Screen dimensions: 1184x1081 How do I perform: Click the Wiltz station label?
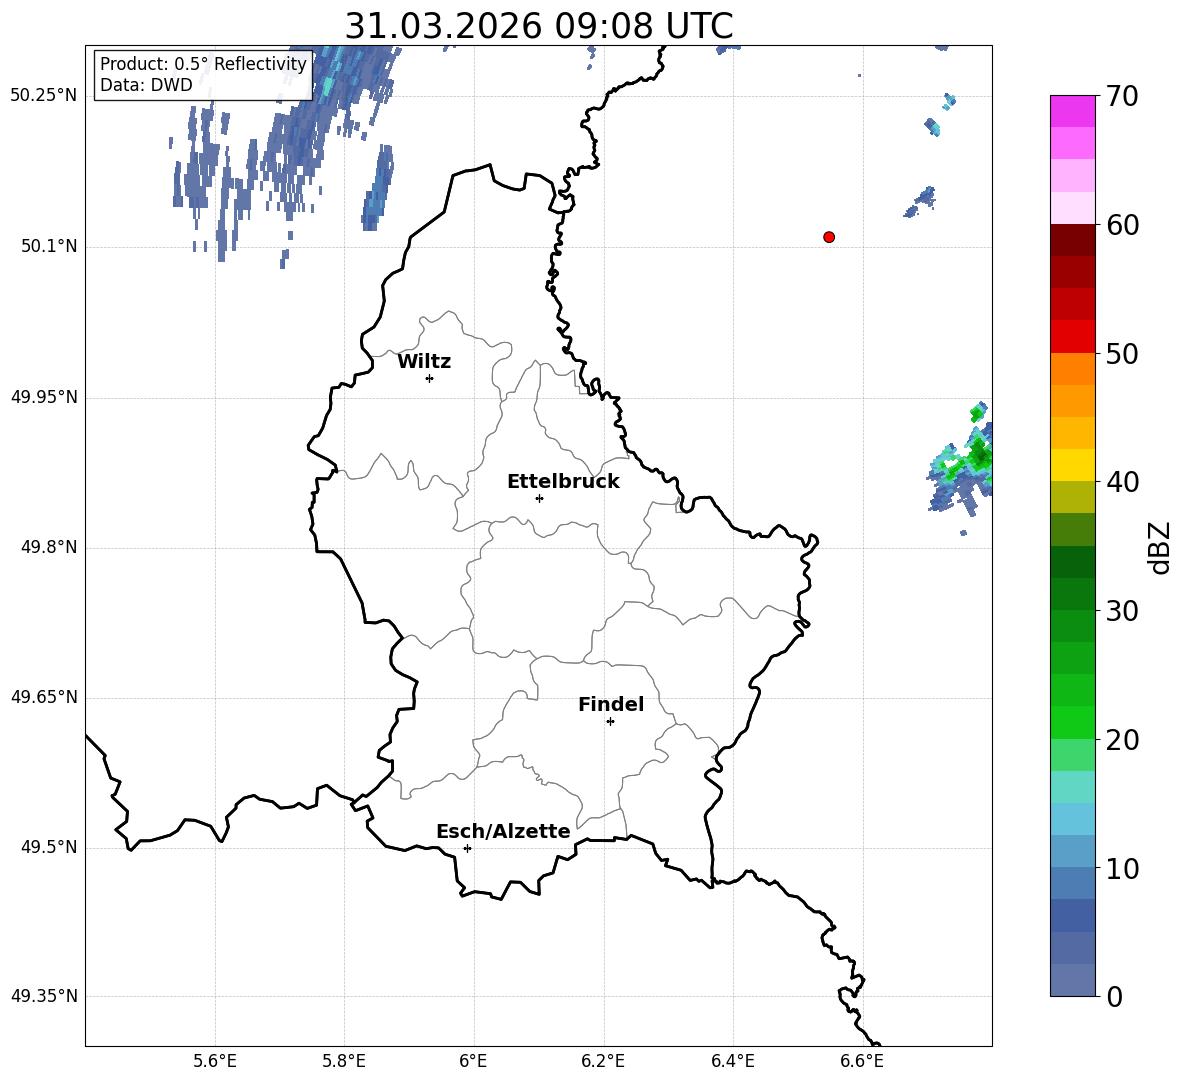point(424,362)
